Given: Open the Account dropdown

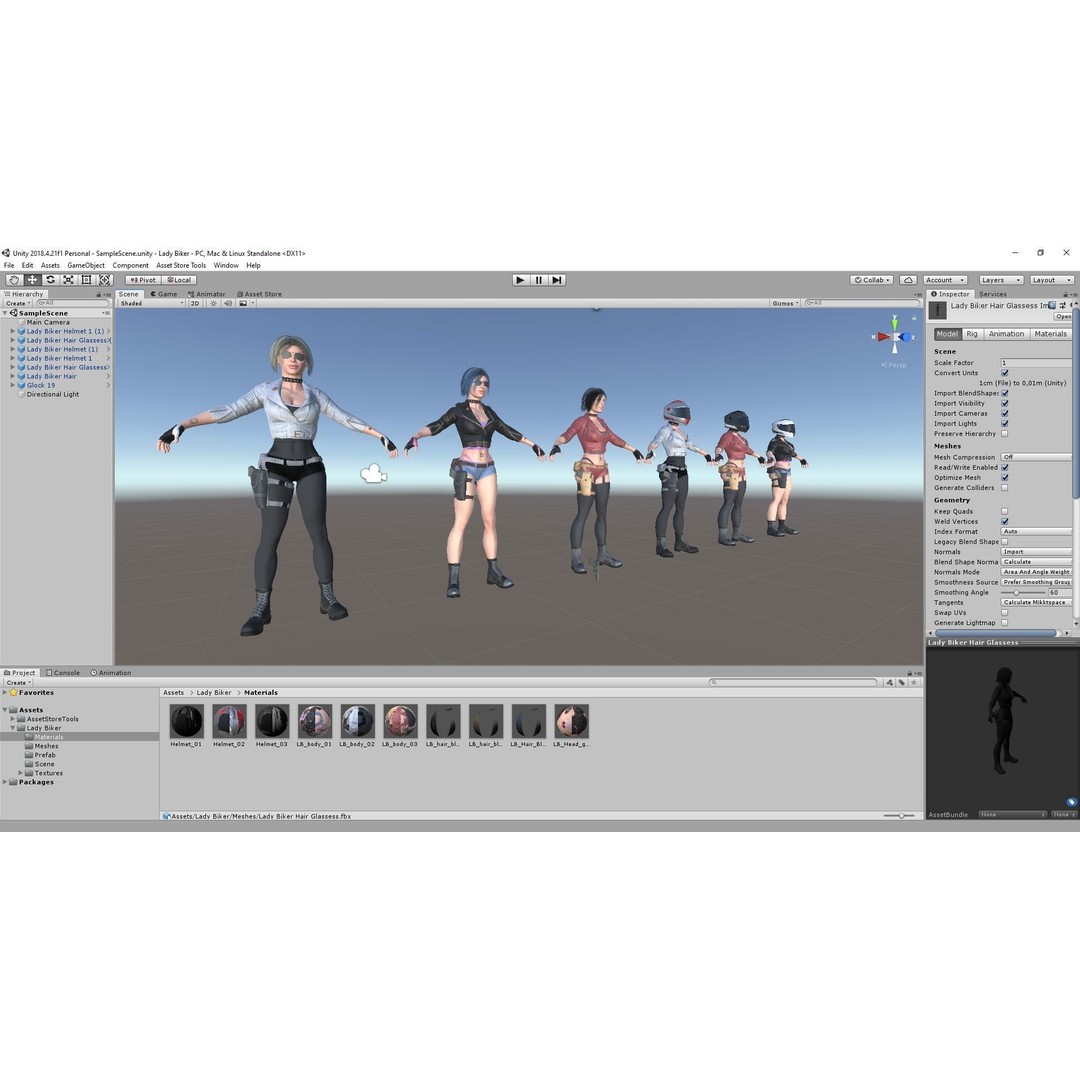Looking at the screenshot, I should click(945, 280).
